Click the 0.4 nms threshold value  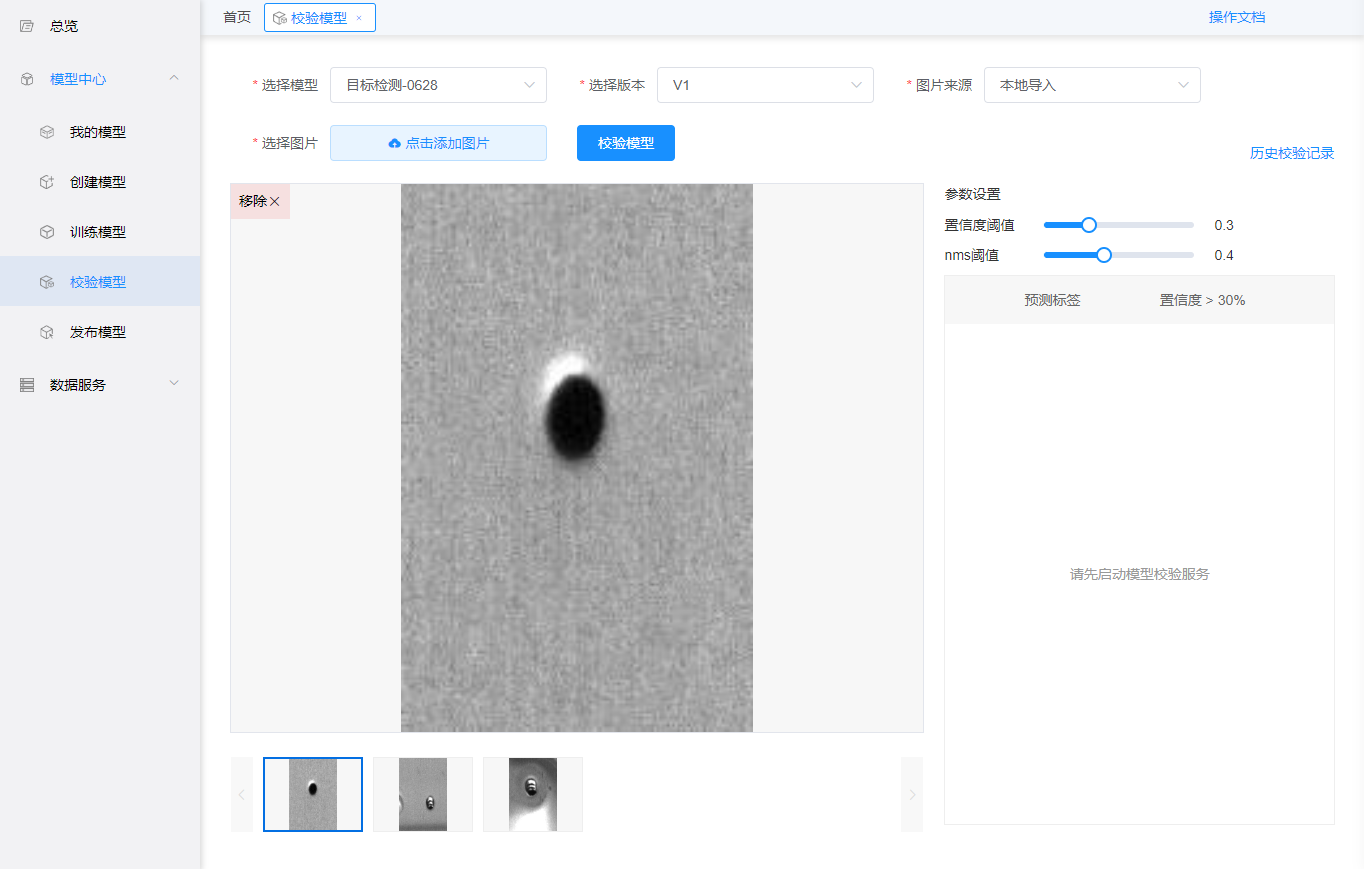tap(1224, 255)
